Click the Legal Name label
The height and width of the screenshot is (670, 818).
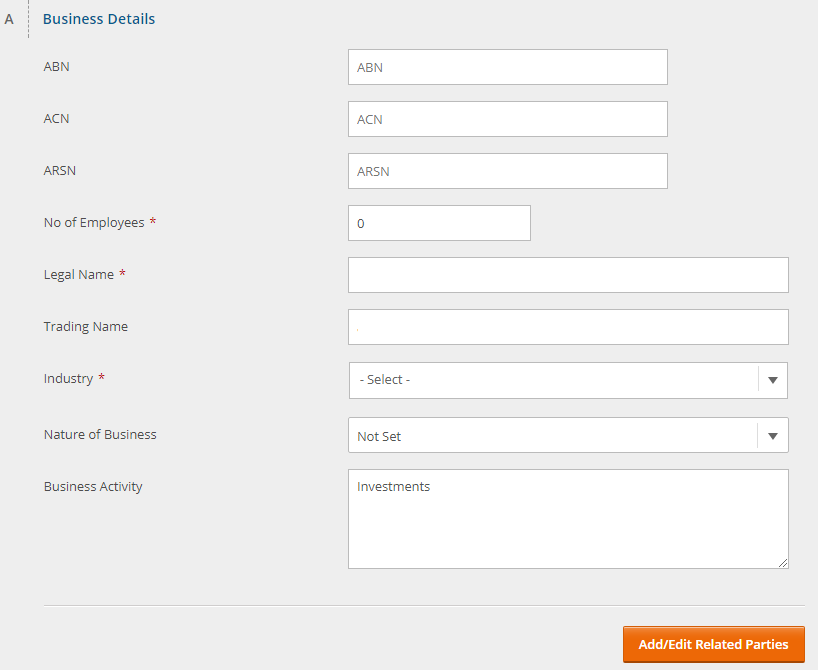pyautogui.click(x=79, y=274)
